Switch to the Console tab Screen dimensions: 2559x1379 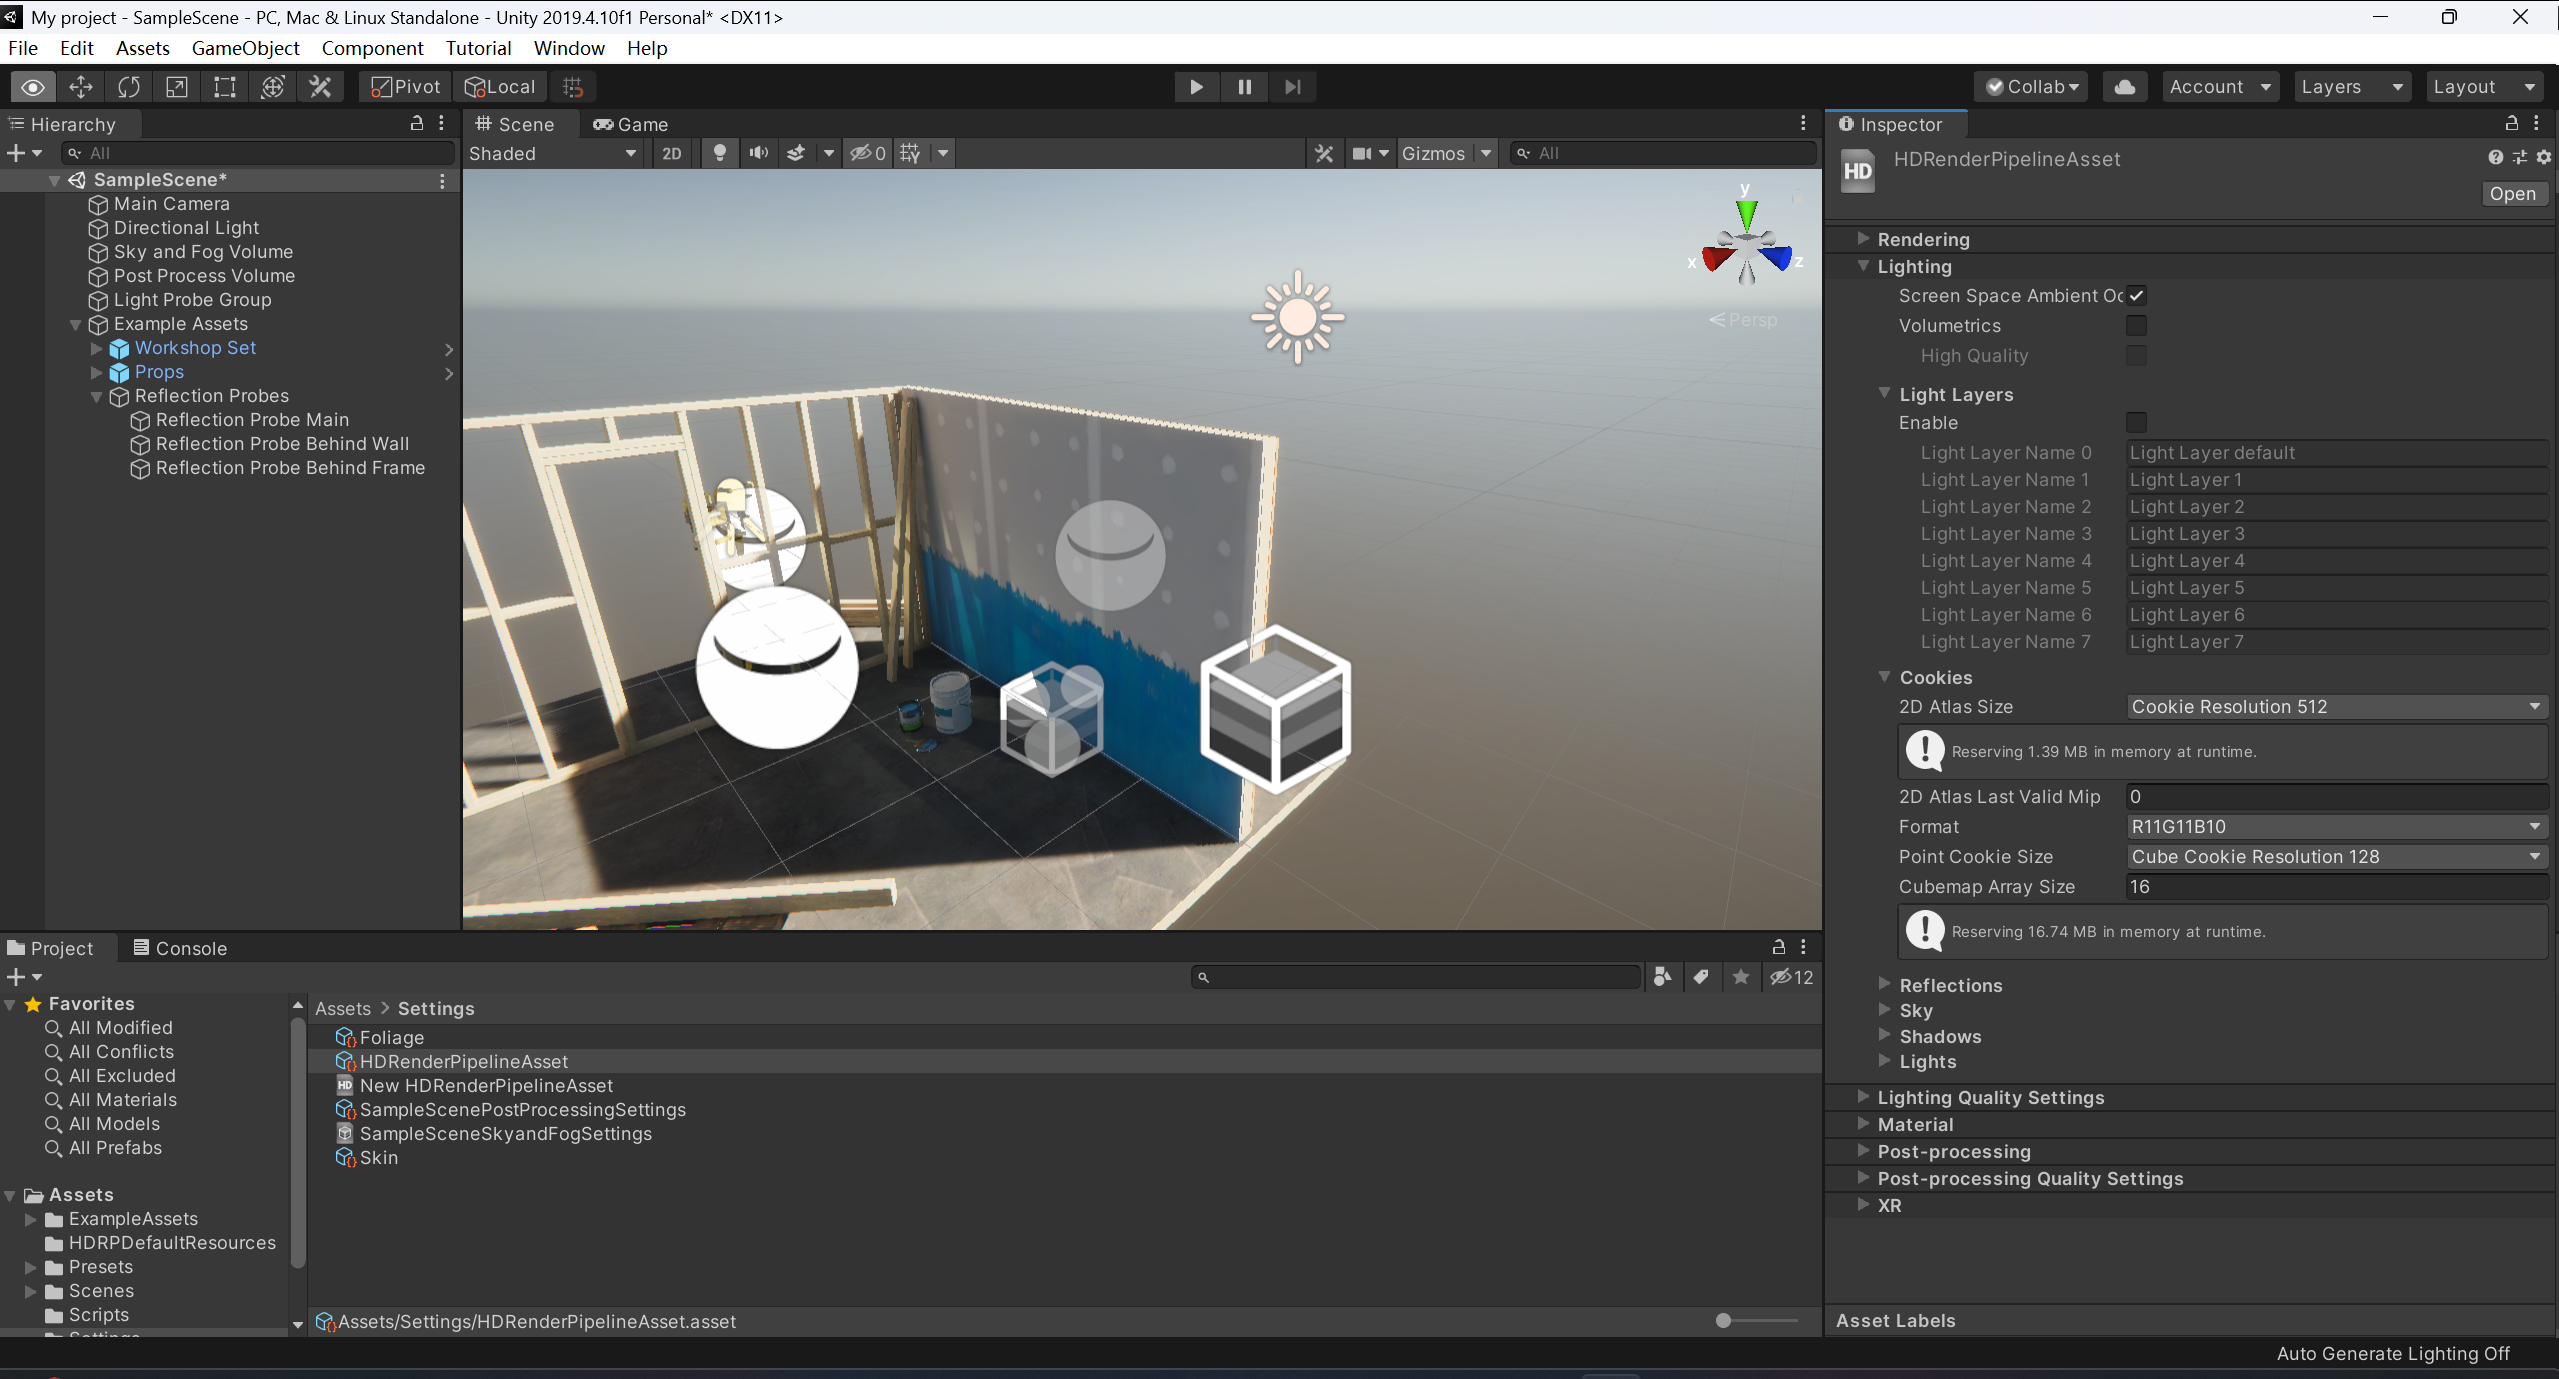pos(180,948)
